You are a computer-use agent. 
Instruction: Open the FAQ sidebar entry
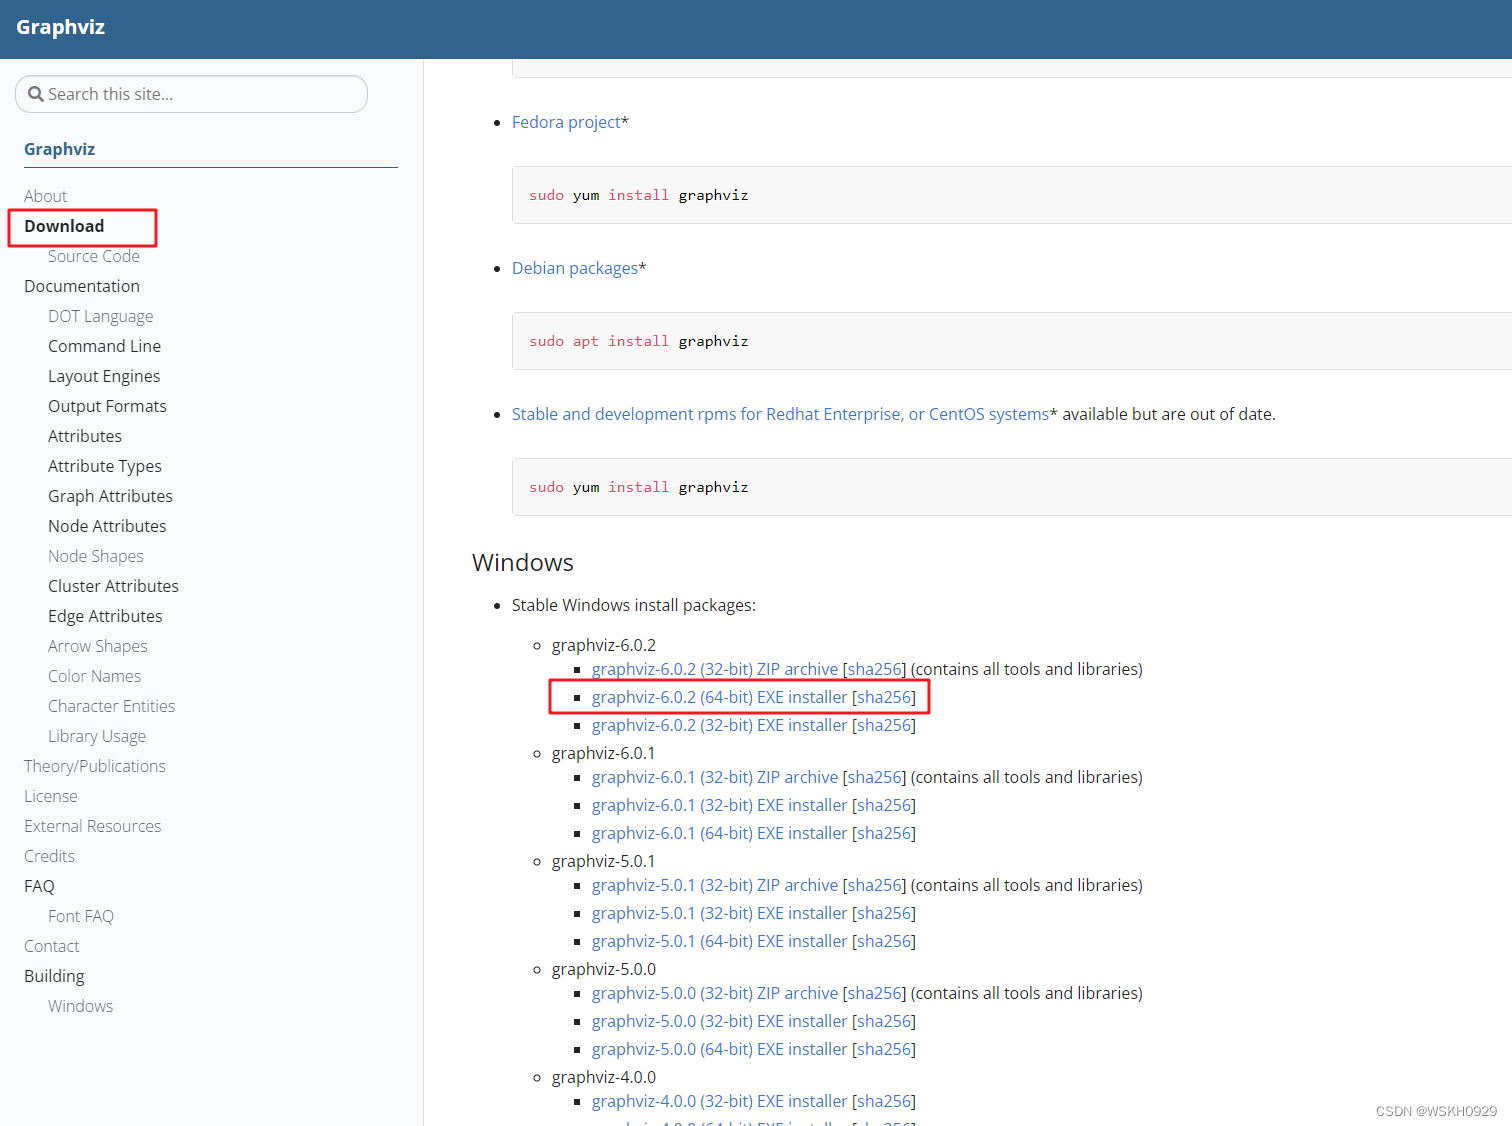point(40,886)
